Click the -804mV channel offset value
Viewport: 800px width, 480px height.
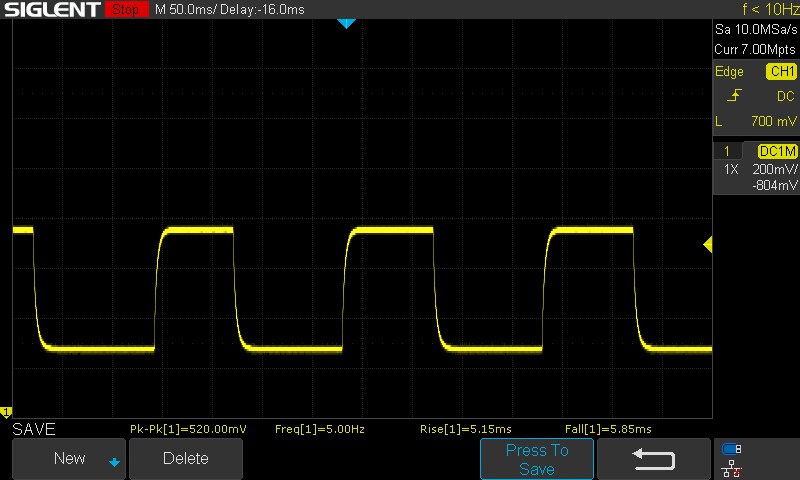tap(774, 185)
